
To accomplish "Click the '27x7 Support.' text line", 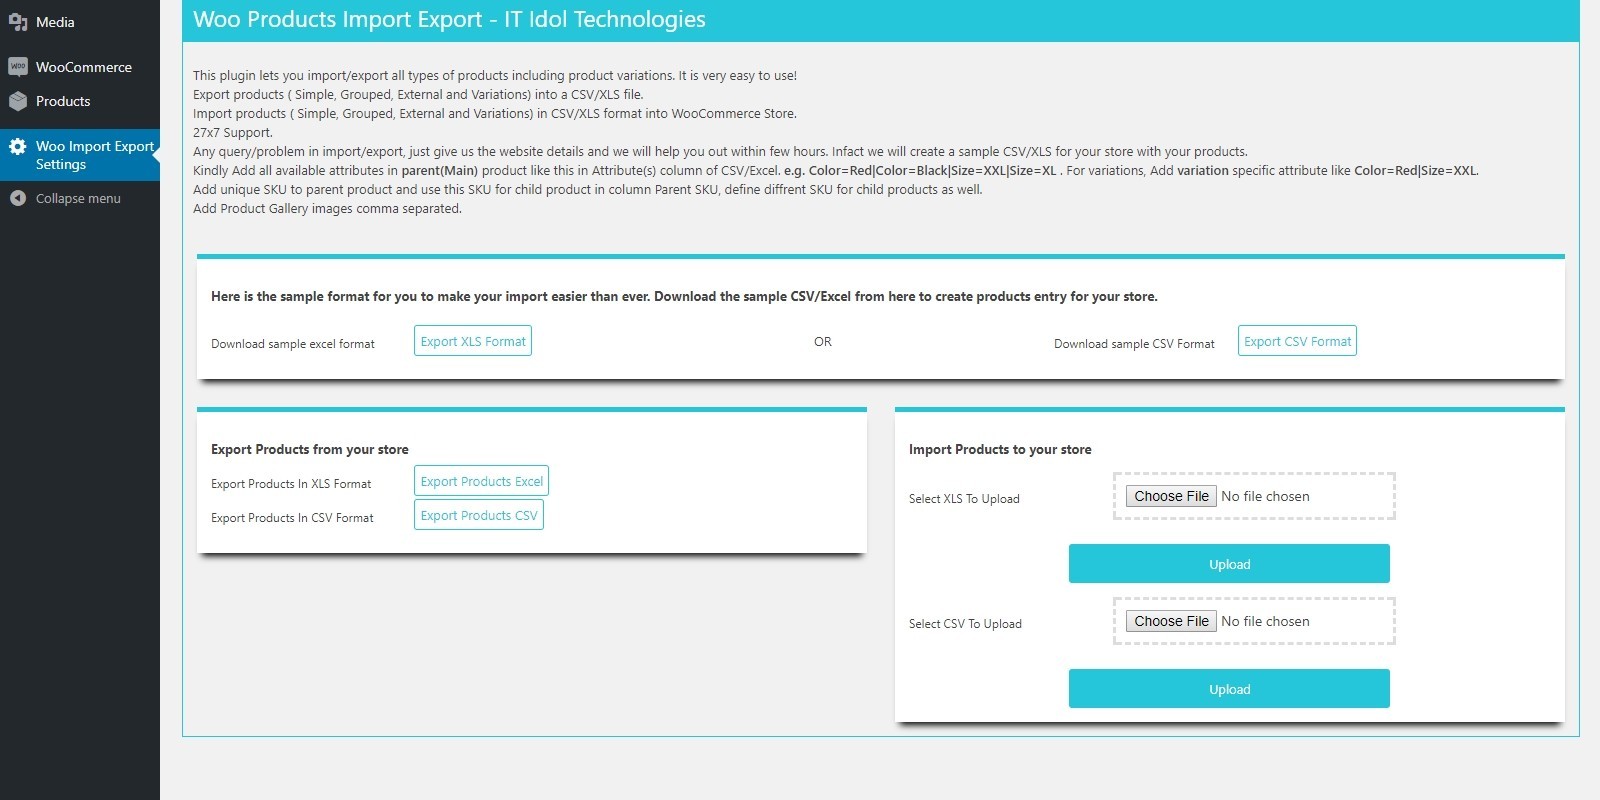I will point(233,132).
